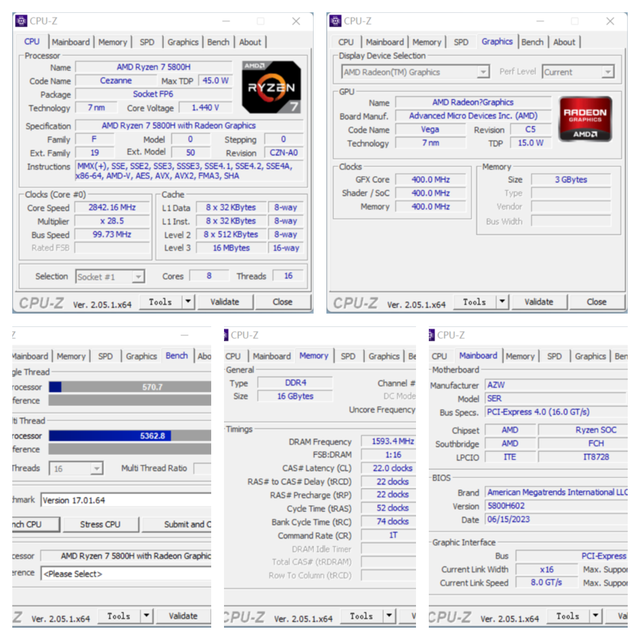Image resolution: width=640 pixels, height=640 pixels.
Task: Click the LPCIO model IT8728 value
Action: [x=583, y=457]
